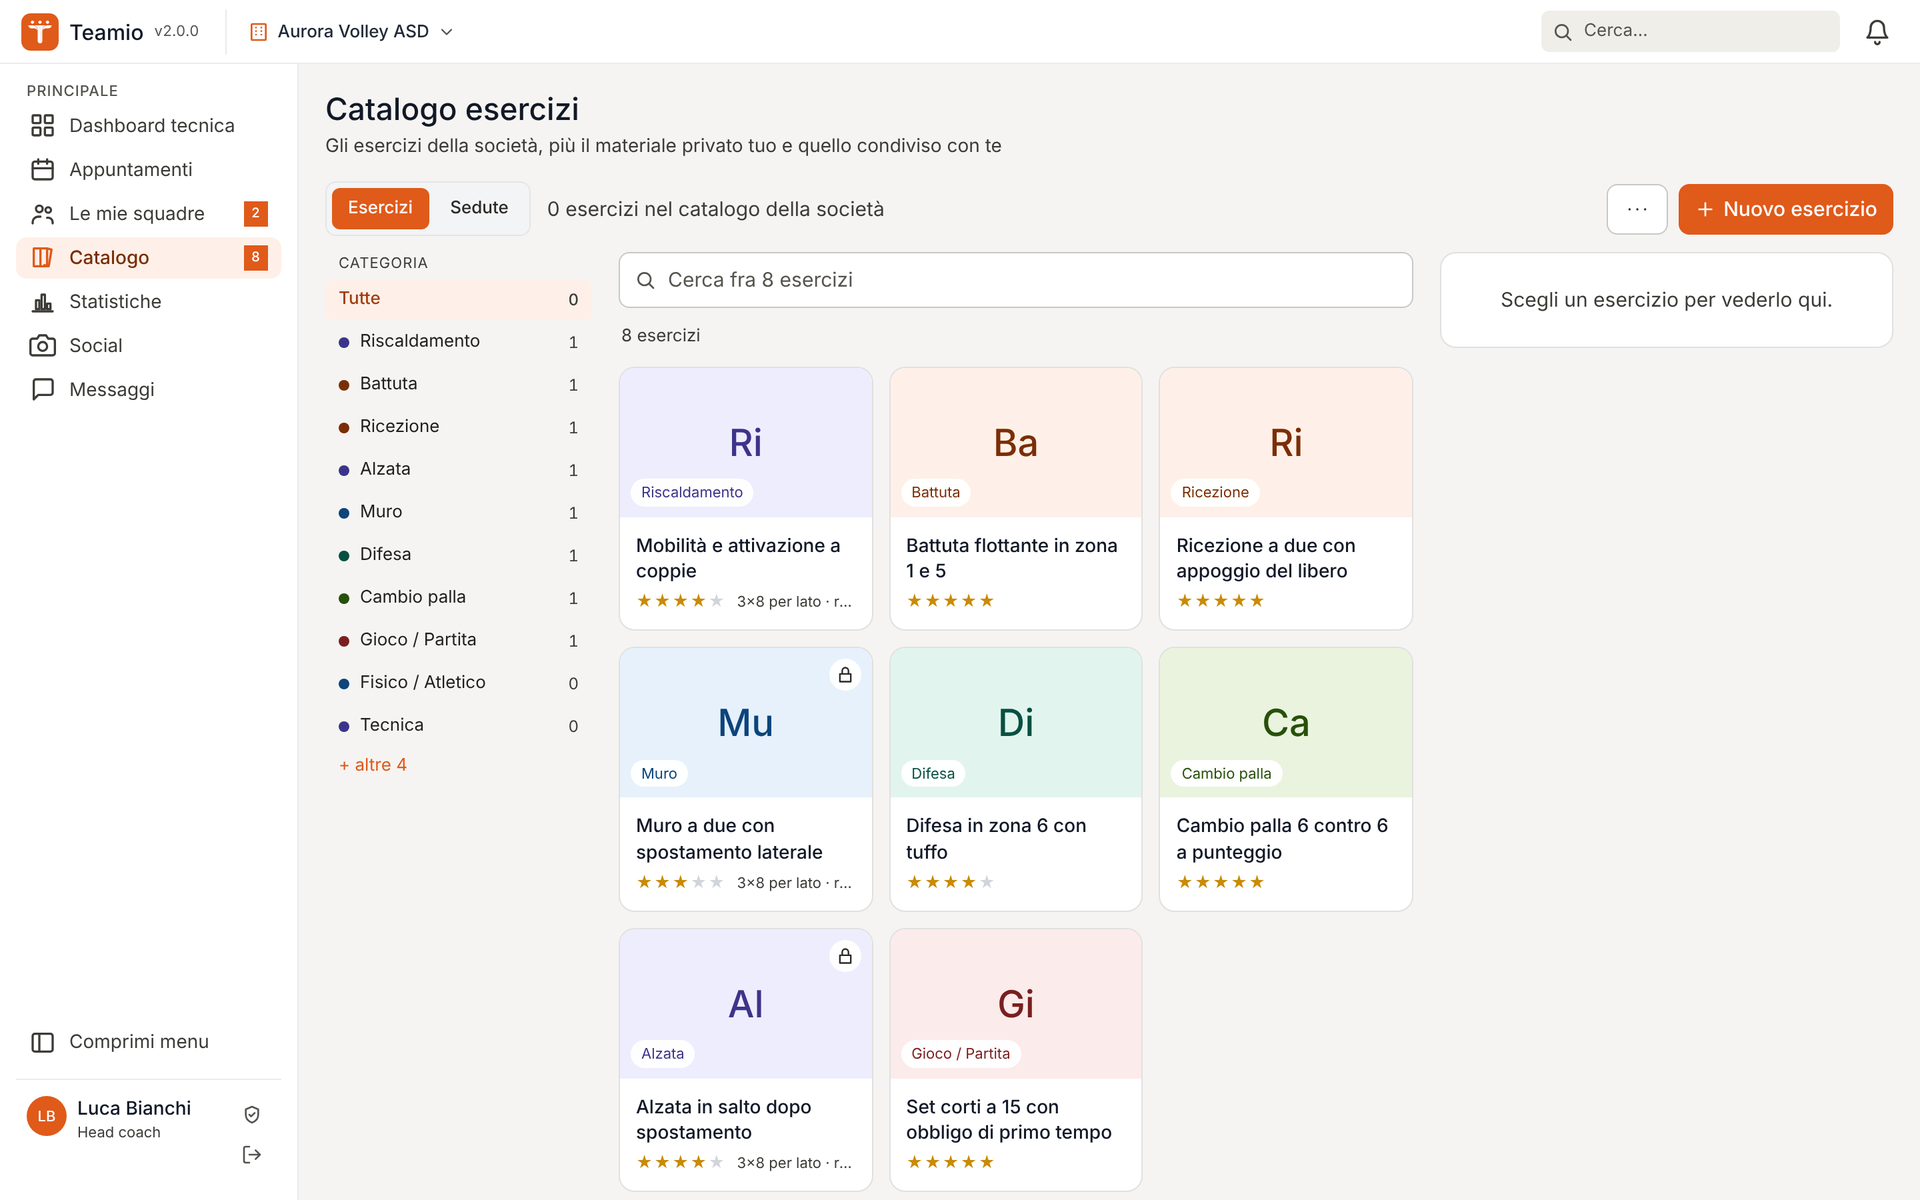Open Cambio palla 6 contro 6 card
The image size is (1920, 1200).
1286,779
